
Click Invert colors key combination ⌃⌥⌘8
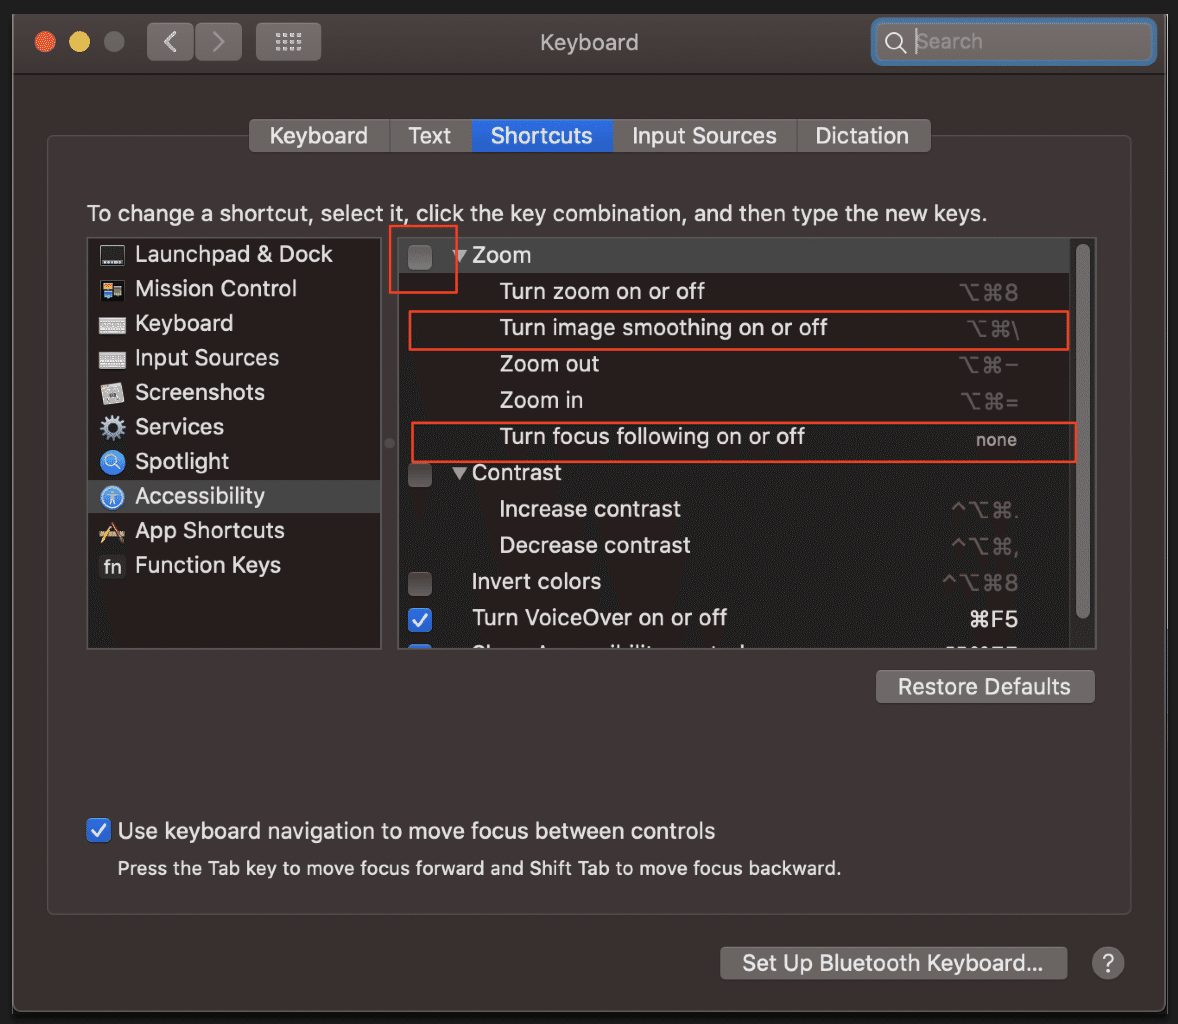pos(980,582)
